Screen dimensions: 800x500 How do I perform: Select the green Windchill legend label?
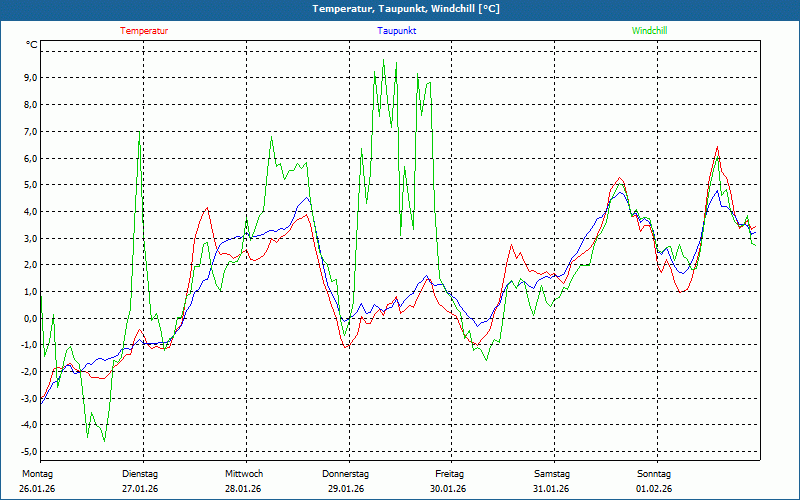pos(650,31)
